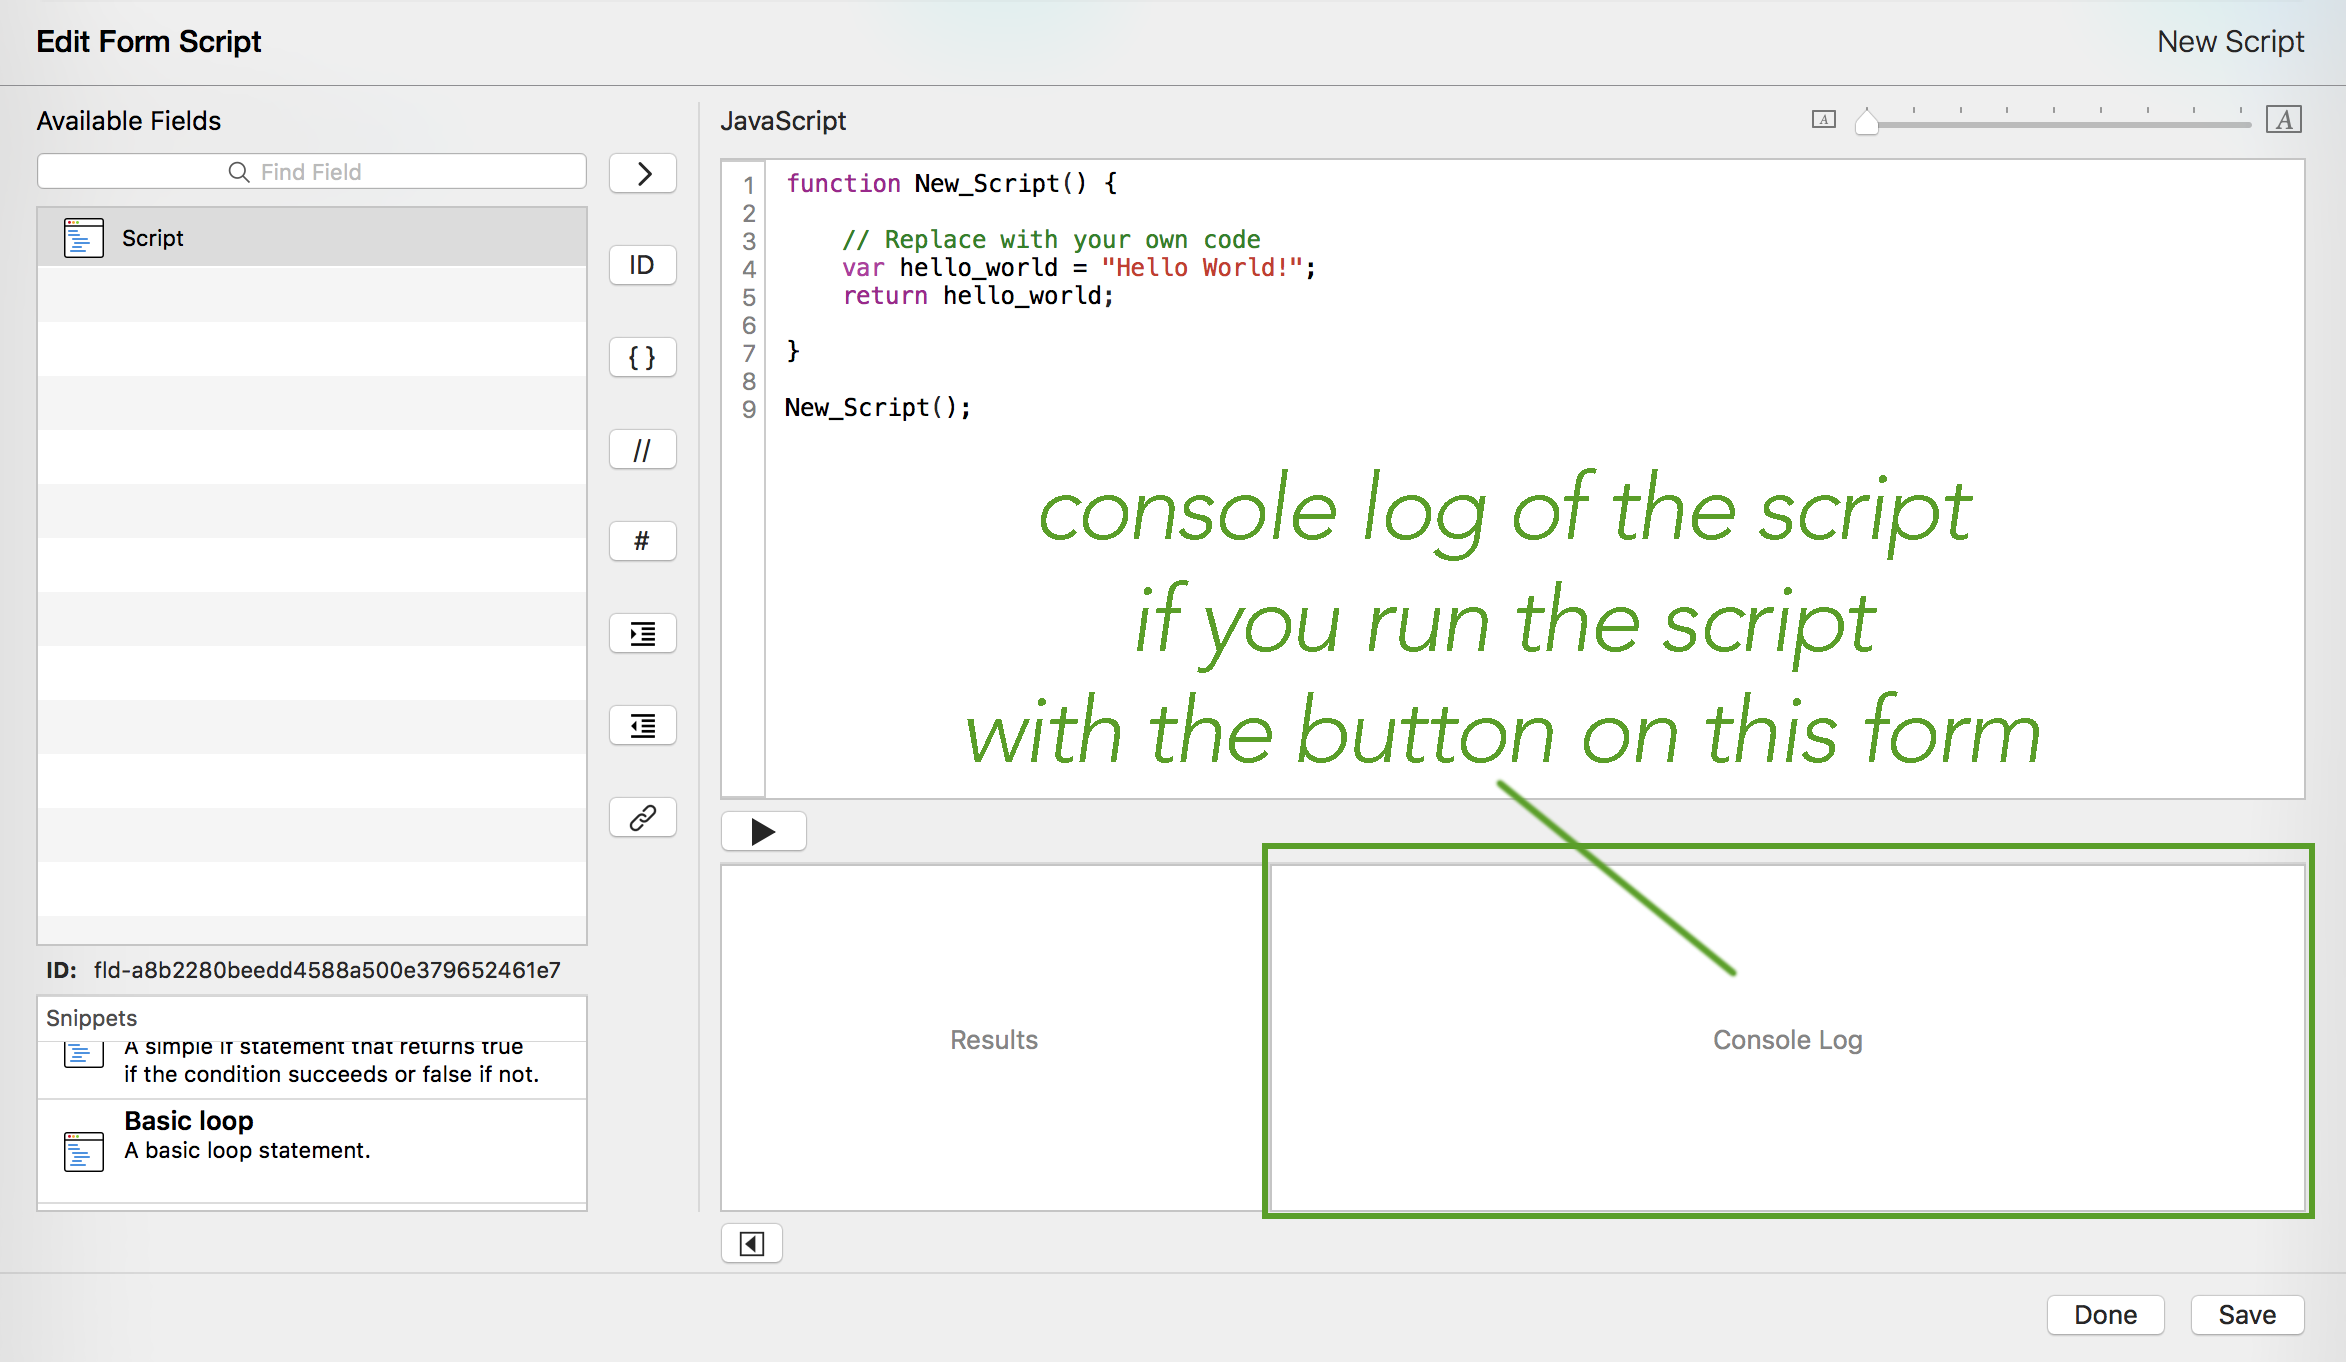Collapse the sidebar with the bottom panel toggle
Screen dimensions: 2346x1362
coord(751,1243)
